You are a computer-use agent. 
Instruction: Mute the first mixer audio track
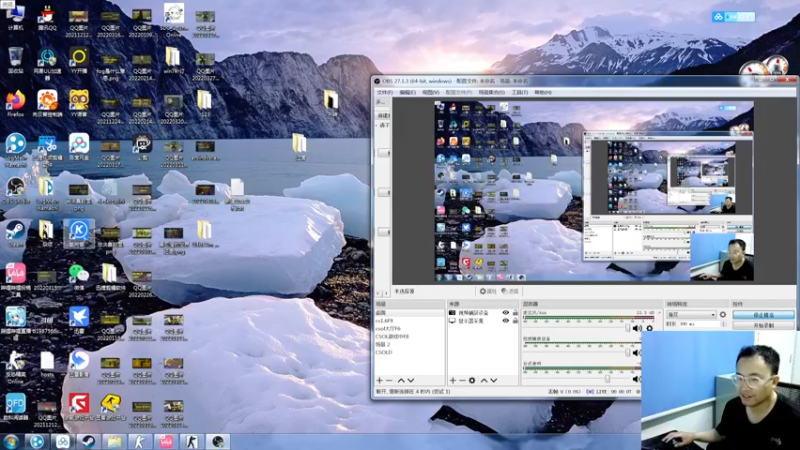coord(637,329)
